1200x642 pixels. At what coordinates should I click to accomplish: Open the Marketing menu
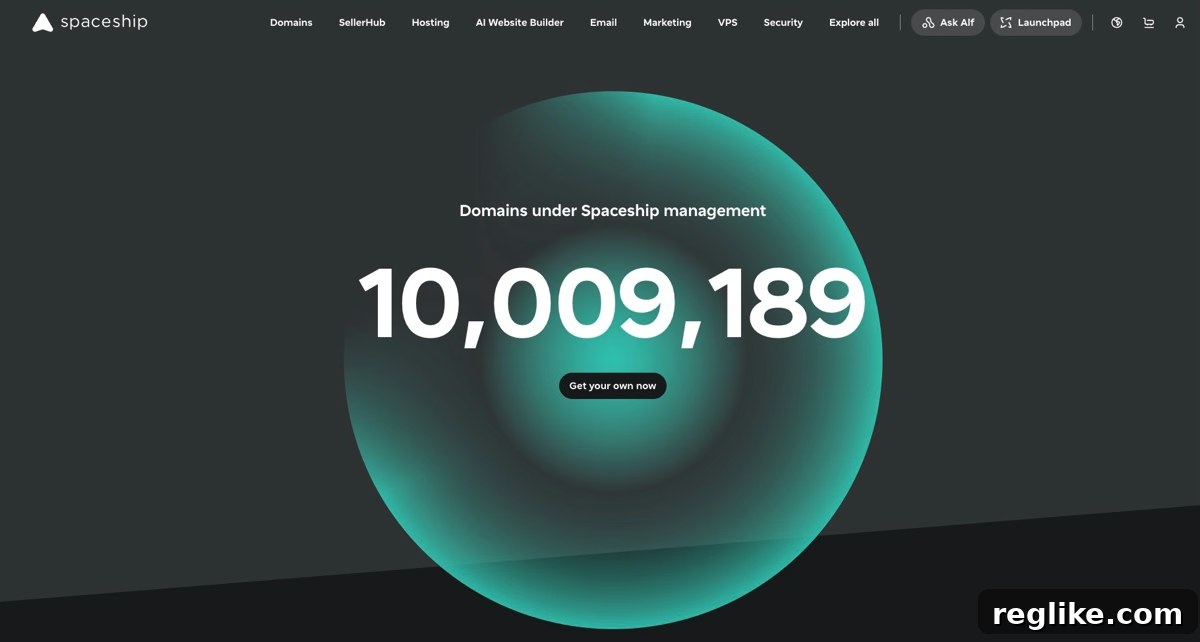pos(667,22)
